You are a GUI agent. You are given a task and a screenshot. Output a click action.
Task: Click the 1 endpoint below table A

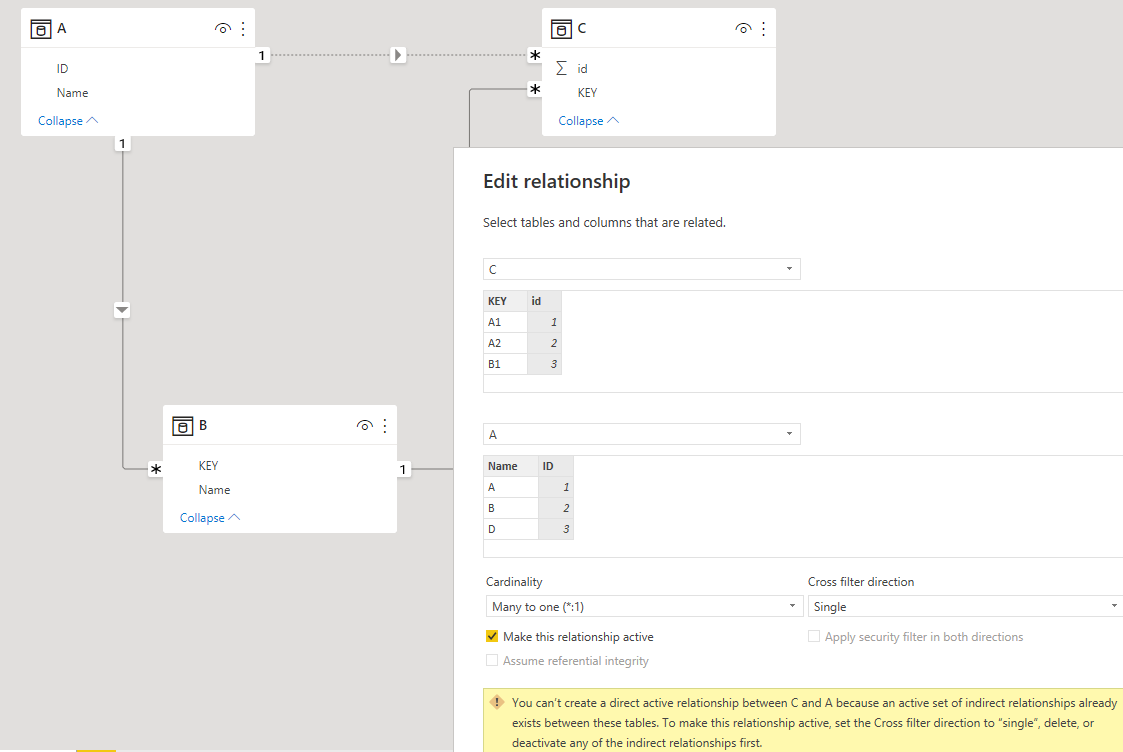pos(122,143)
